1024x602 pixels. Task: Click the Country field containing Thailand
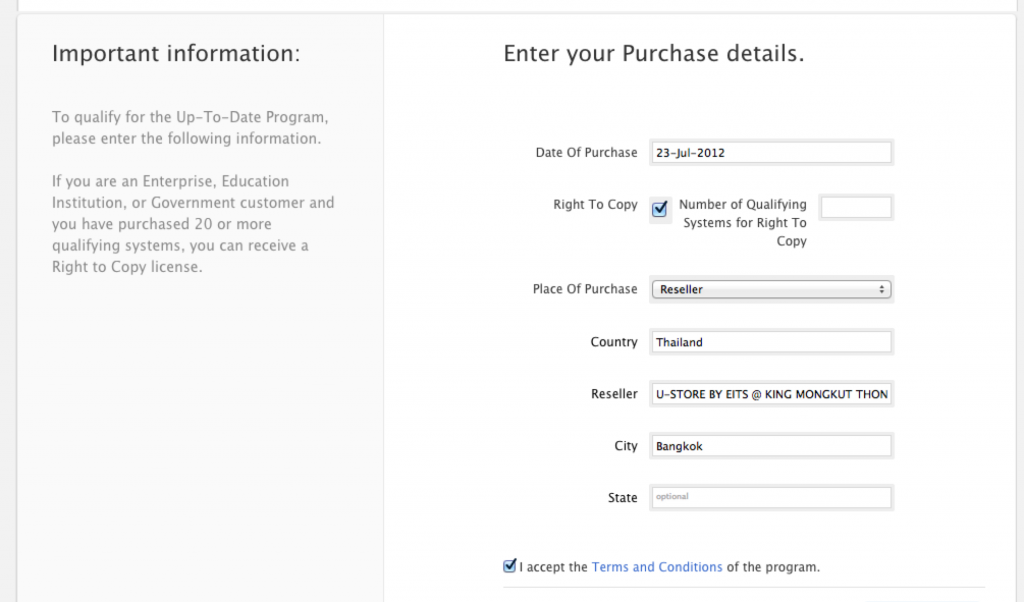pyautogui.click(x=770, y=342)
